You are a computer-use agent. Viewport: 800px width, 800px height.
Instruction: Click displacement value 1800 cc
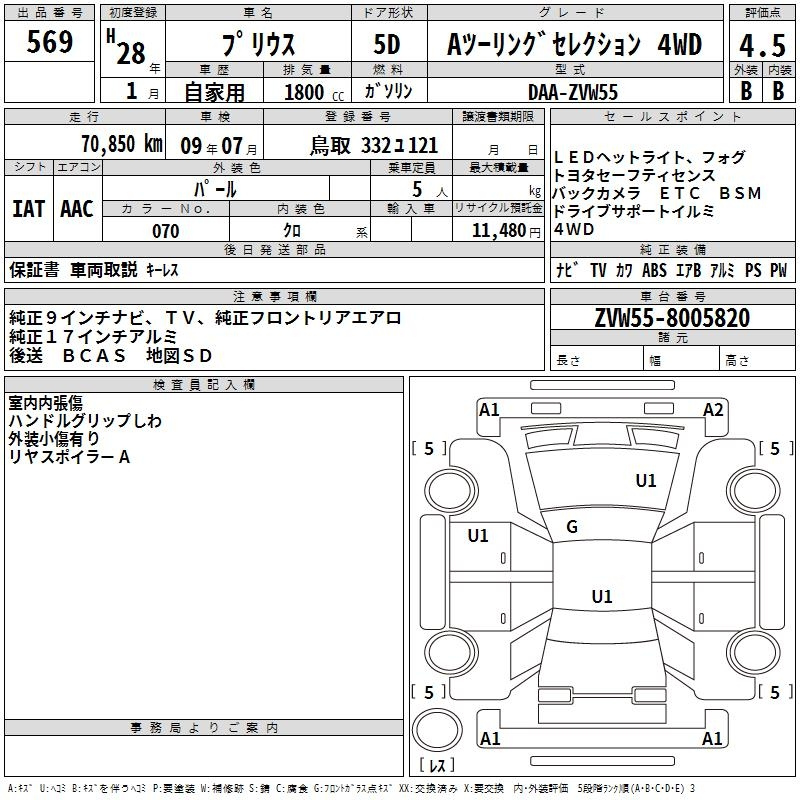click(x=314, y=92)
